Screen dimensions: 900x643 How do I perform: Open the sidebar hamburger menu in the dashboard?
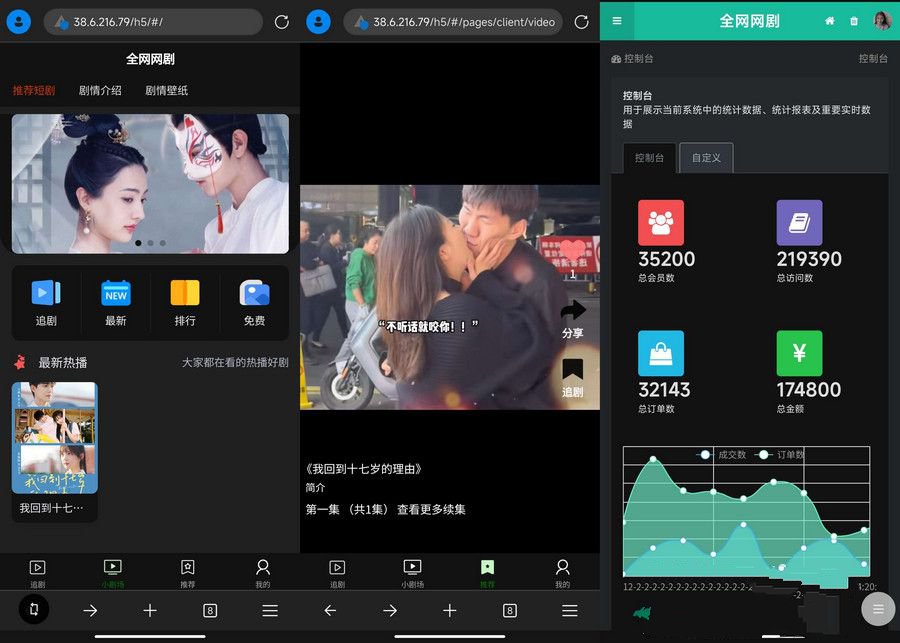[x=617, y=20]
